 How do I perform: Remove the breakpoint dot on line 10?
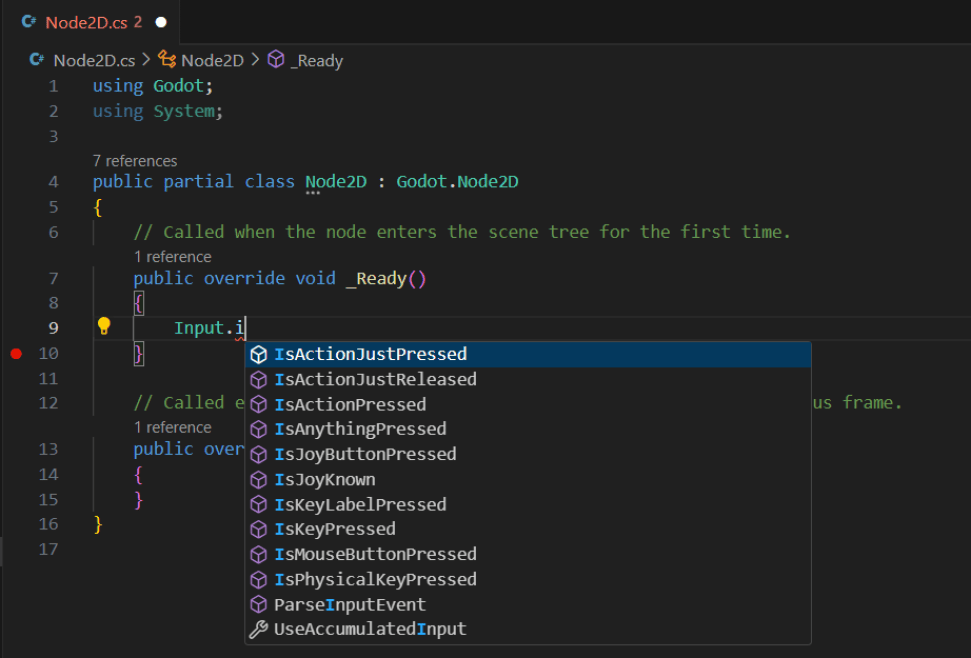[16, 353]
